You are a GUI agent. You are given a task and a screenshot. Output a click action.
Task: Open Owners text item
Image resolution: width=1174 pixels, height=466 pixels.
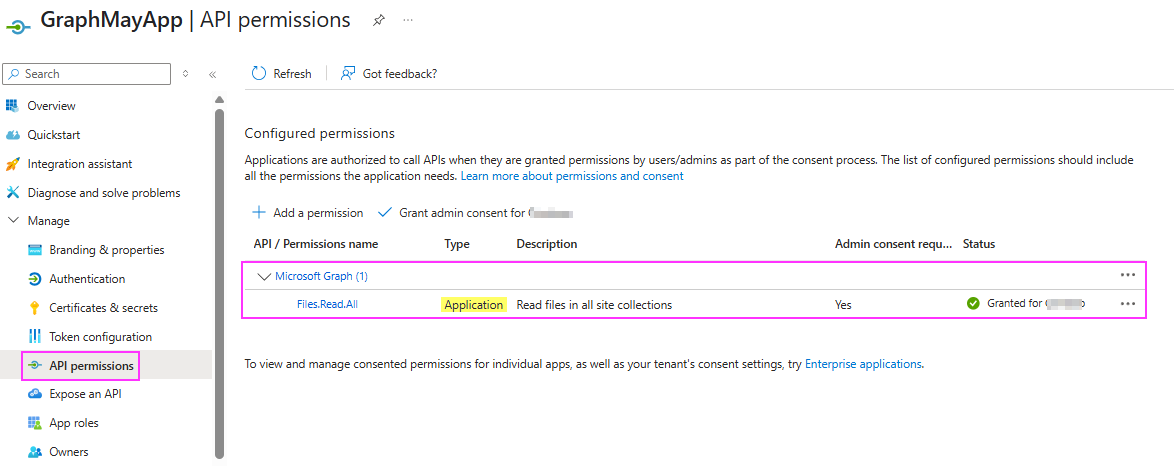pos(69,452)
